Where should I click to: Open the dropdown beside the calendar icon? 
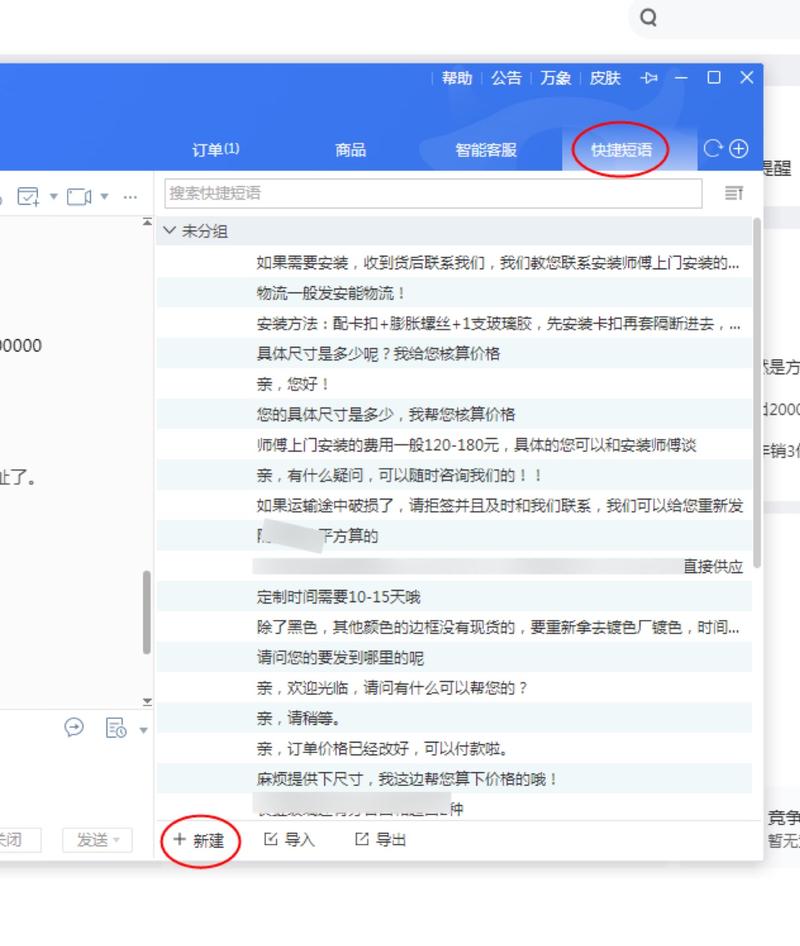pyautogui.click(x=54, y=196)
